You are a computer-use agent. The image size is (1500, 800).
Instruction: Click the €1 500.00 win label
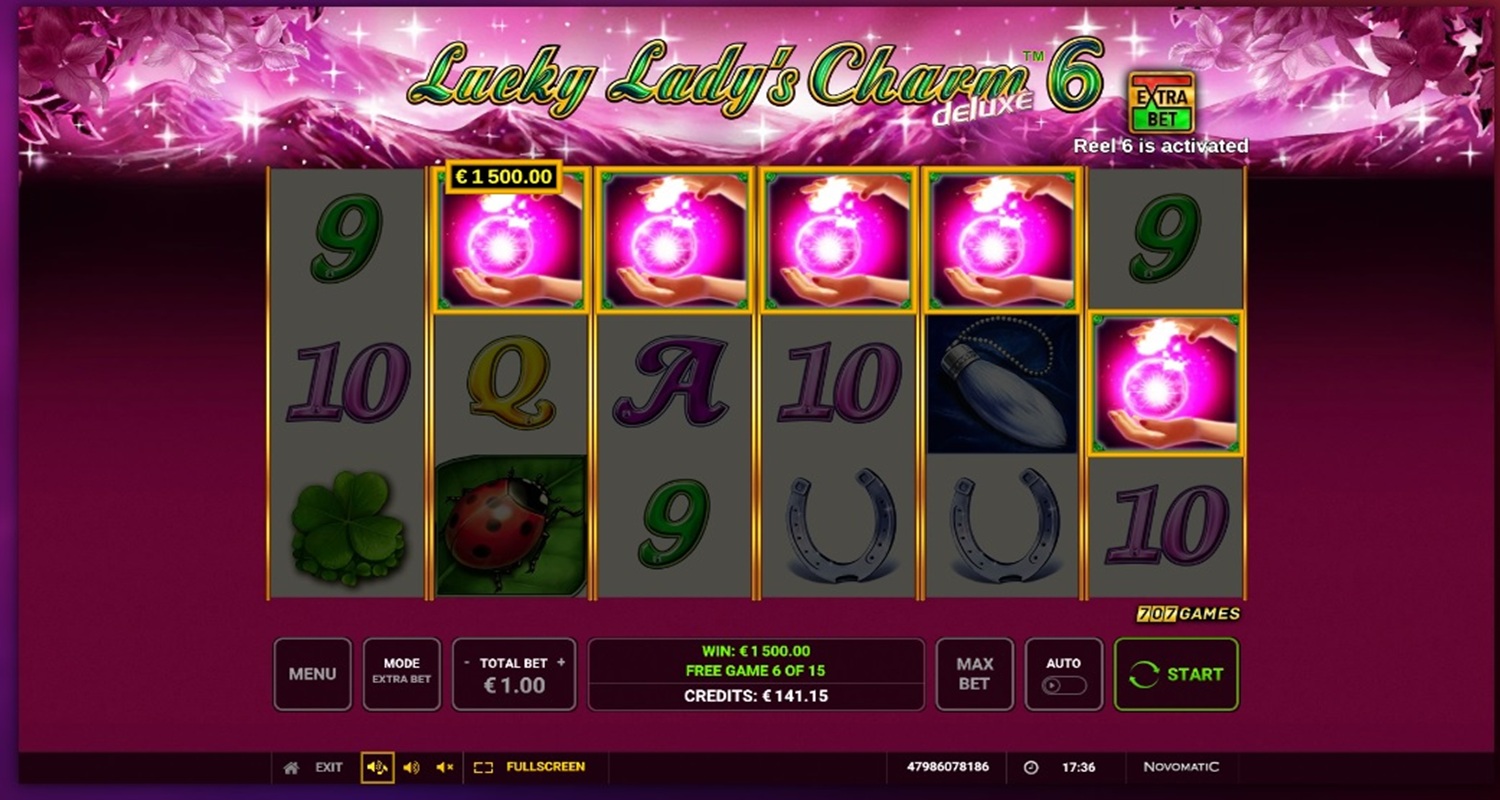click(x=504, y=177)
